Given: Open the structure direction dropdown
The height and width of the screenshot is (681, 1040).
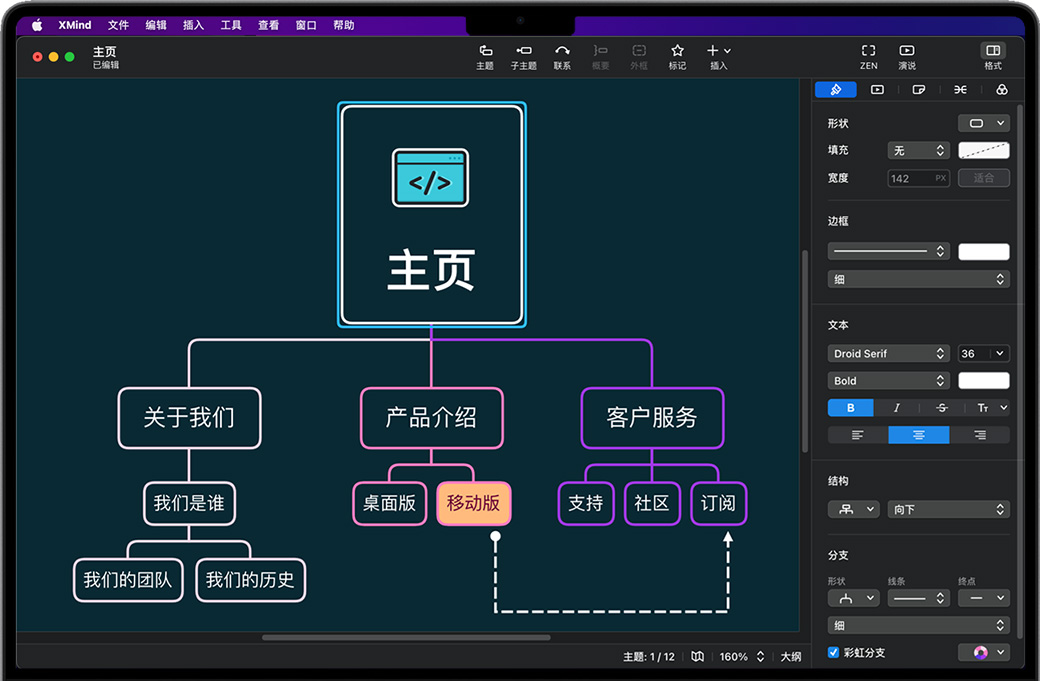Looking at the screenshot, I should click(948, 510).
